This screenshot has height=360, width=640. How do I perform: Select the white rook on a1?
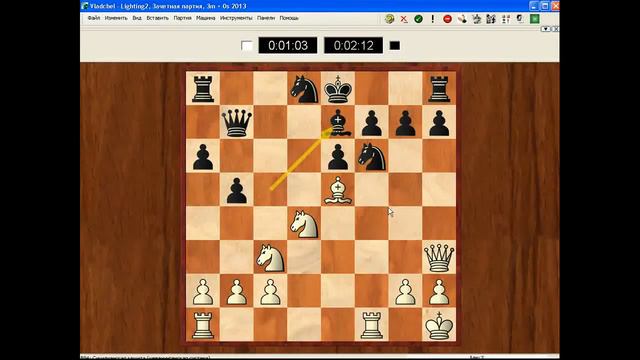(203, 325)
